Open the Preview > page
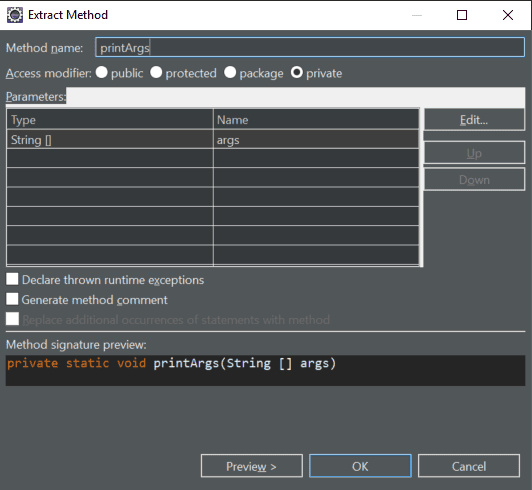Viewport: 532px width, 490px height. (251, 466)
